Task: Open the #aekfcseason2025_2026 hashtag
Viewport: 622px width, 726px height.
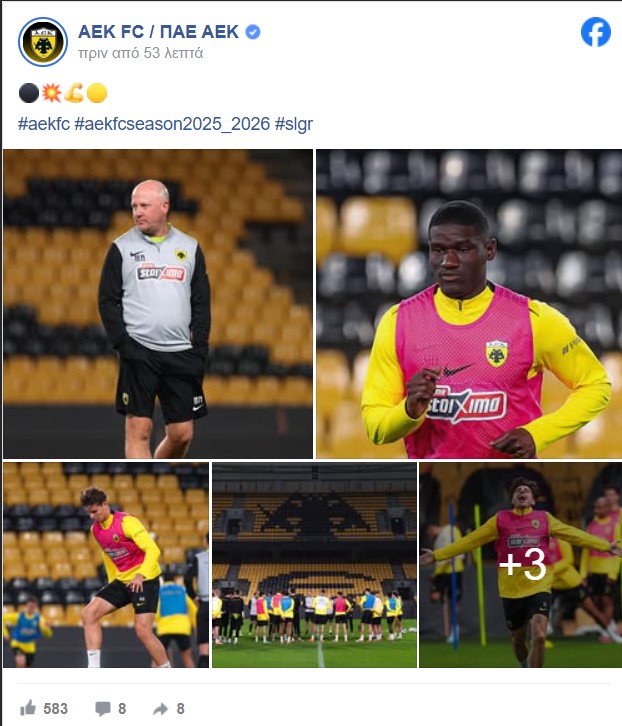Action: click(x=172, y=124)
